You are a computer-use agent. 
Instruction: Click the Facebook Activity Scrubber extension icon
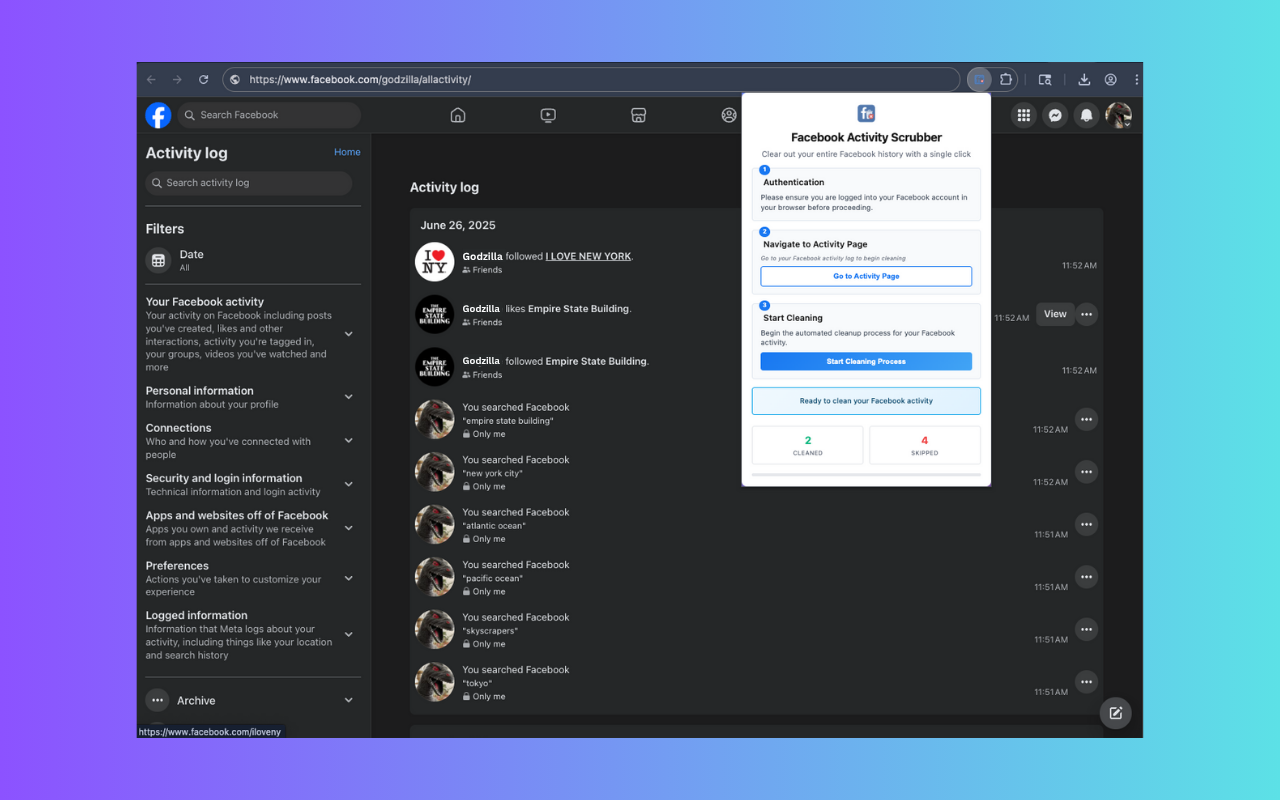(x=980, y=79)
